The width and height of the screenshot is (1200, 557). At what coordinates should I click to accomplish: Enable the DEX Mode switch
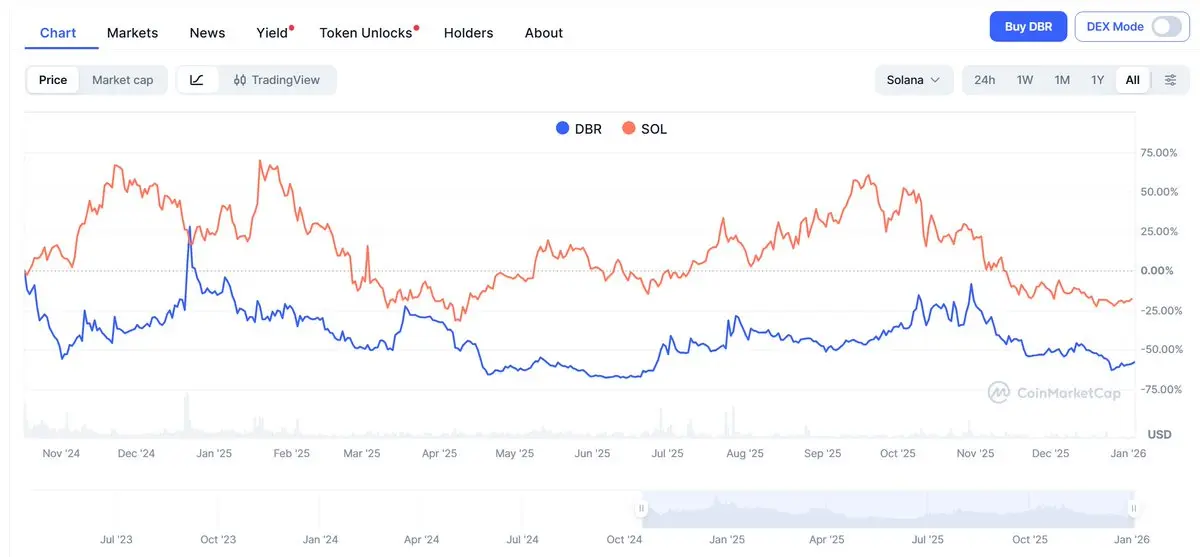tap(1166, 27)
